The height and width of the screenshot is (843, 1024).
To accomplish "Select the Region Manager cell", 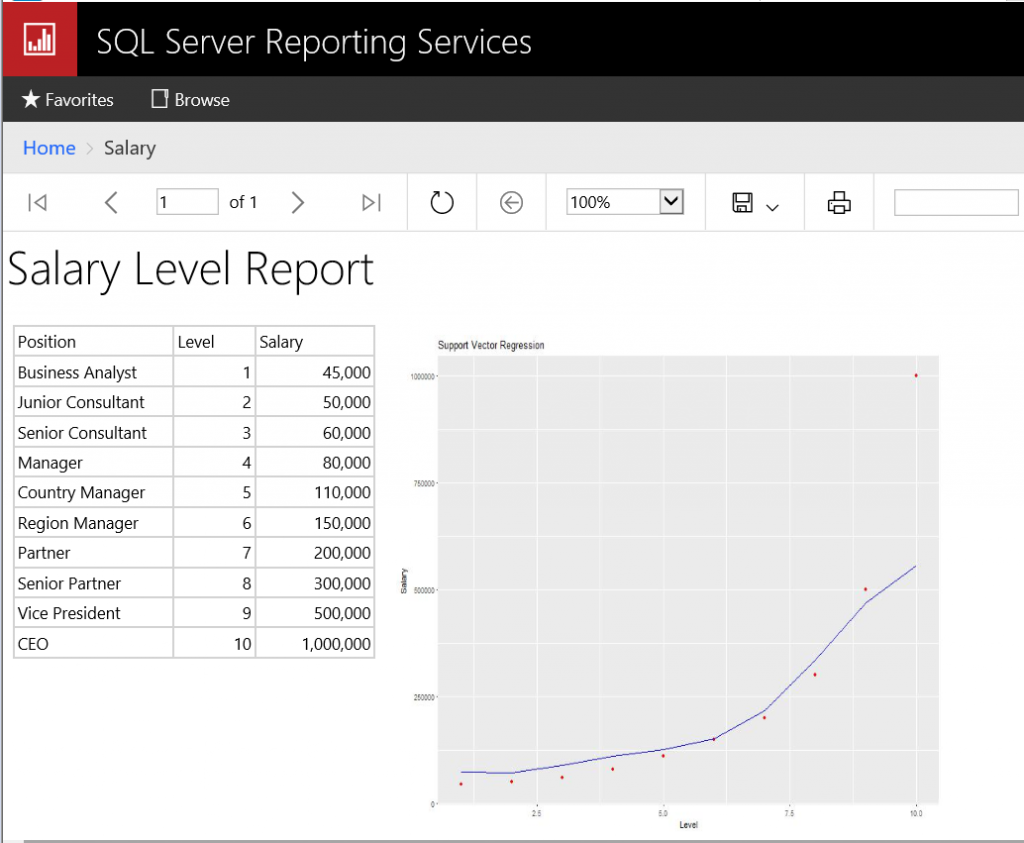I will coord(93,523).
